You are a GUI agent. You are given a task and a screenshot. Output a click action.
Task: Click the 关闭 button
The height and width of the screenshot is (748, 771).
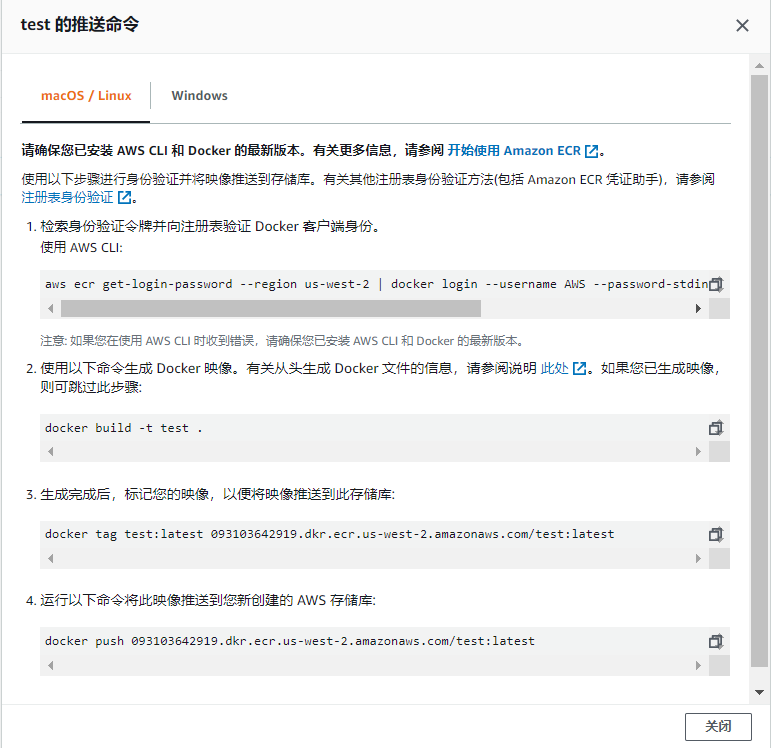click(718, 726)
